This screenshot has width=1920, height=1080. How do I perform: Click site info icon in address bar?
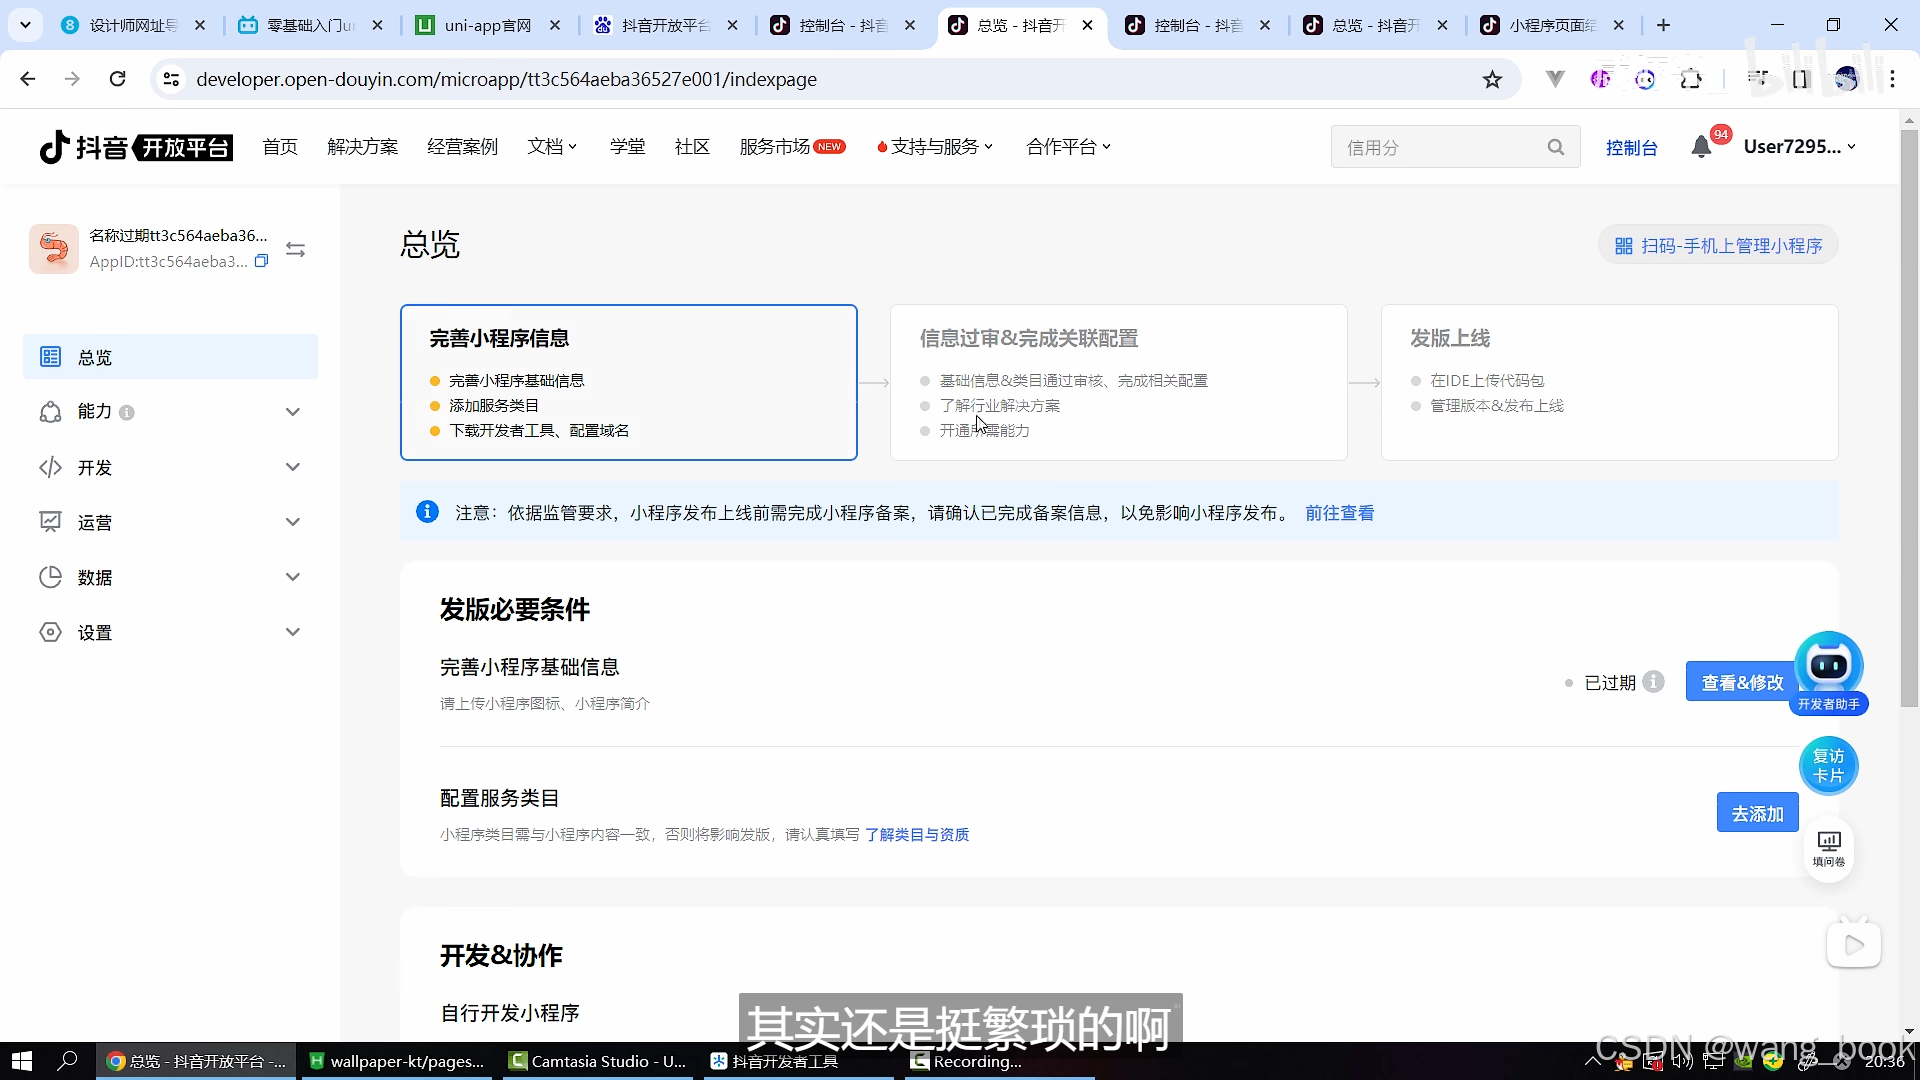pyautogui.click(x=171, y=79)
